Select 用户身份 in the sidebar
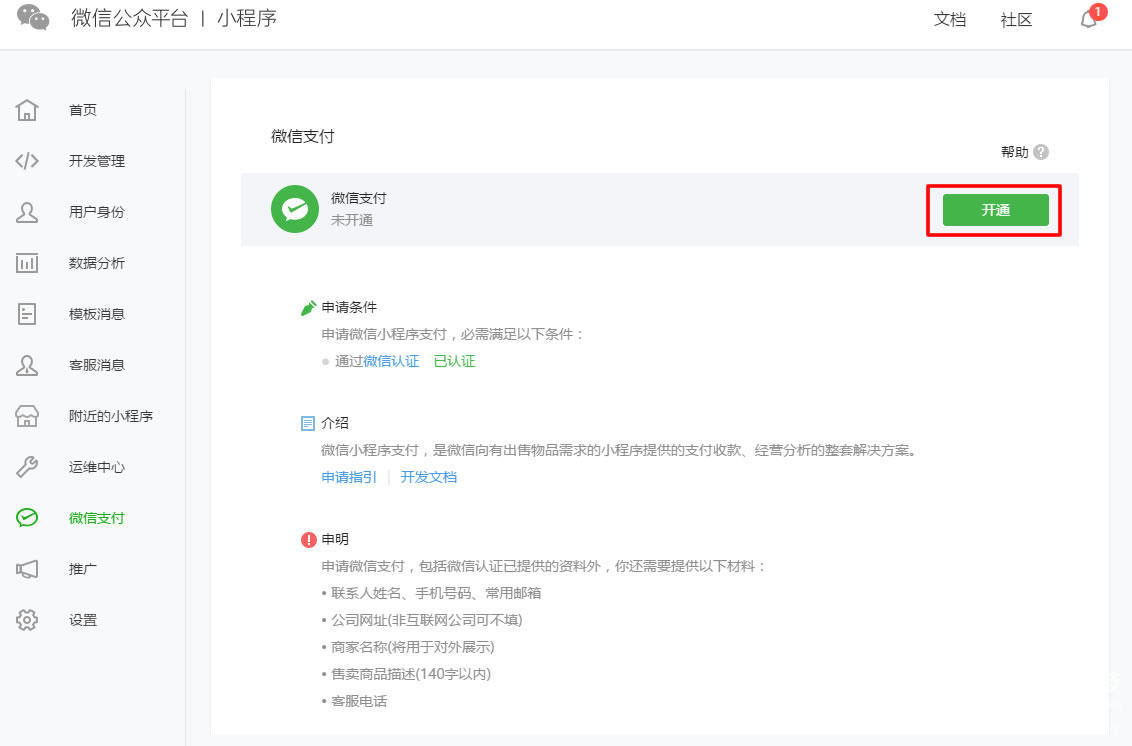 coord(96,212)
